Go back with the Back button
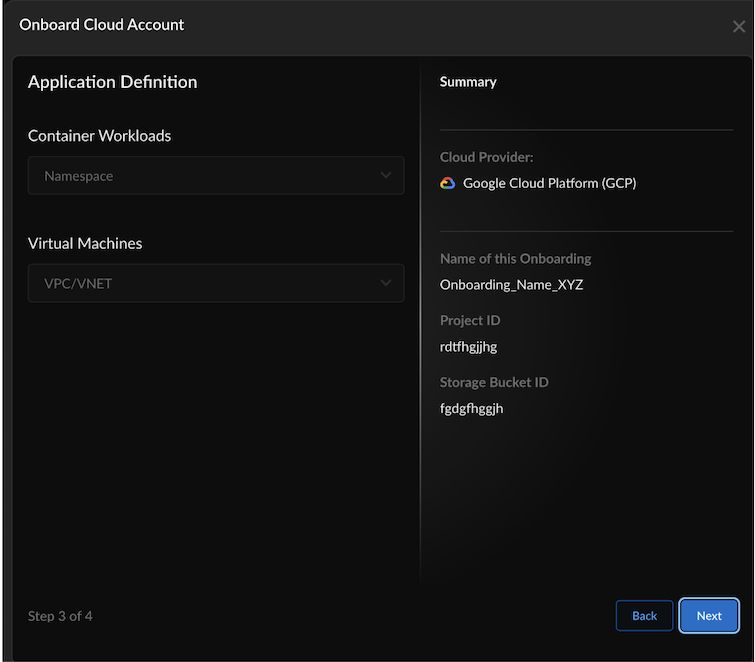The image size is (755, 662). pos(645,616)
